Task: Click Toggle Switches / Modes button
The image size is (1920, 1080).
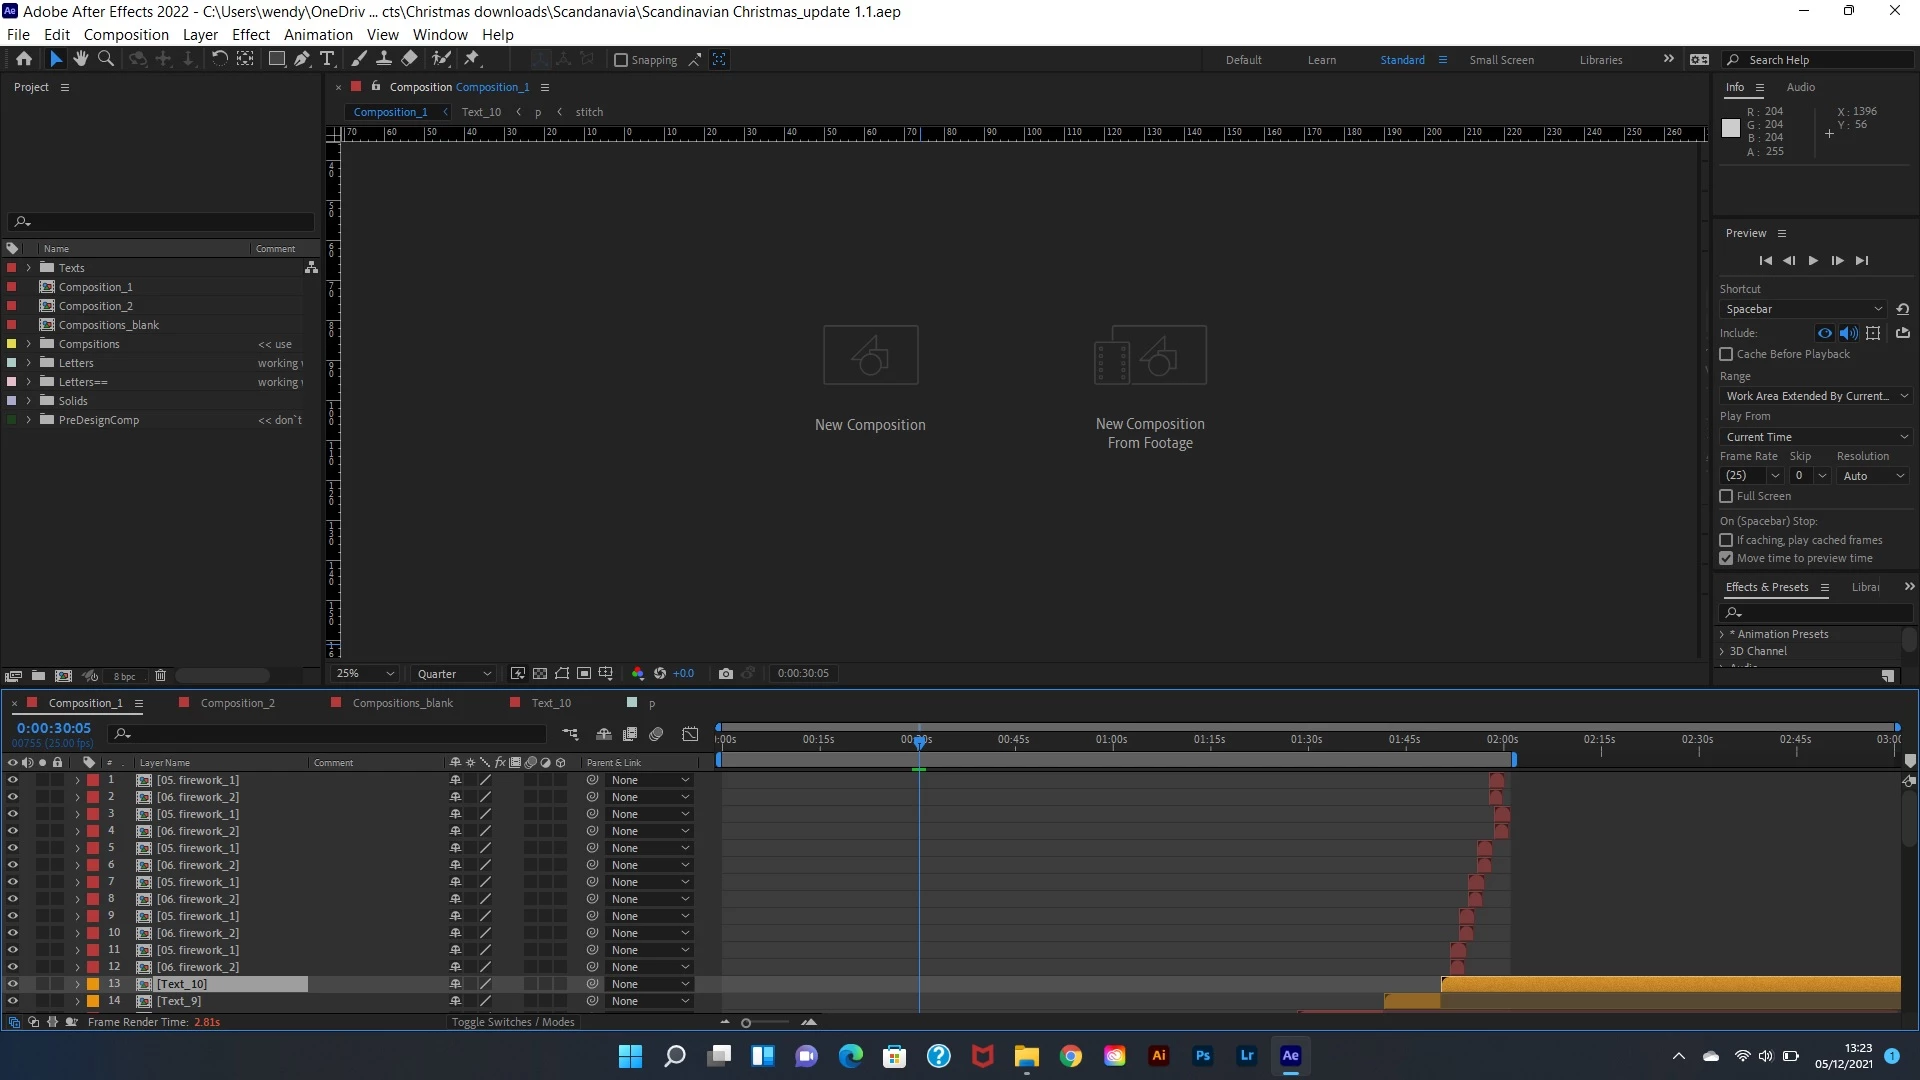Action: pos(512,1022)
